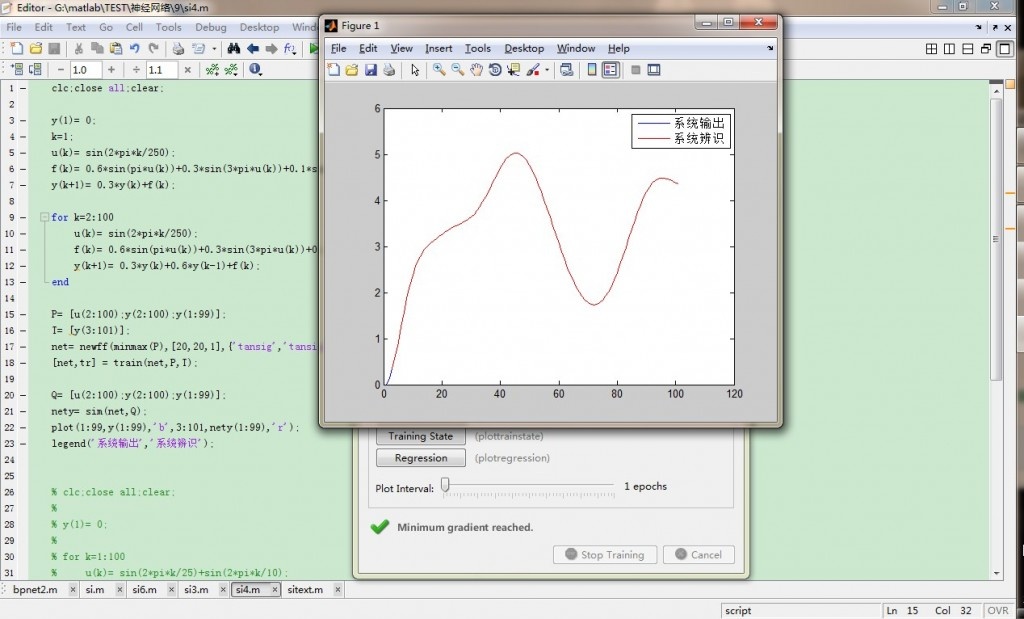The width and height of the screenshot is (1024, 619).
Task: Create a new figure in Figure 1 toolbar
Action: [x=334, y=70]
